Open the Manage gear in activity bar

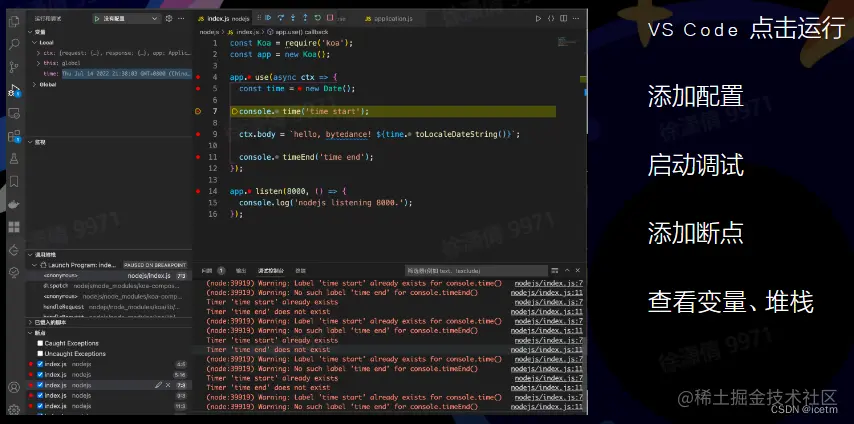(14, 409)
